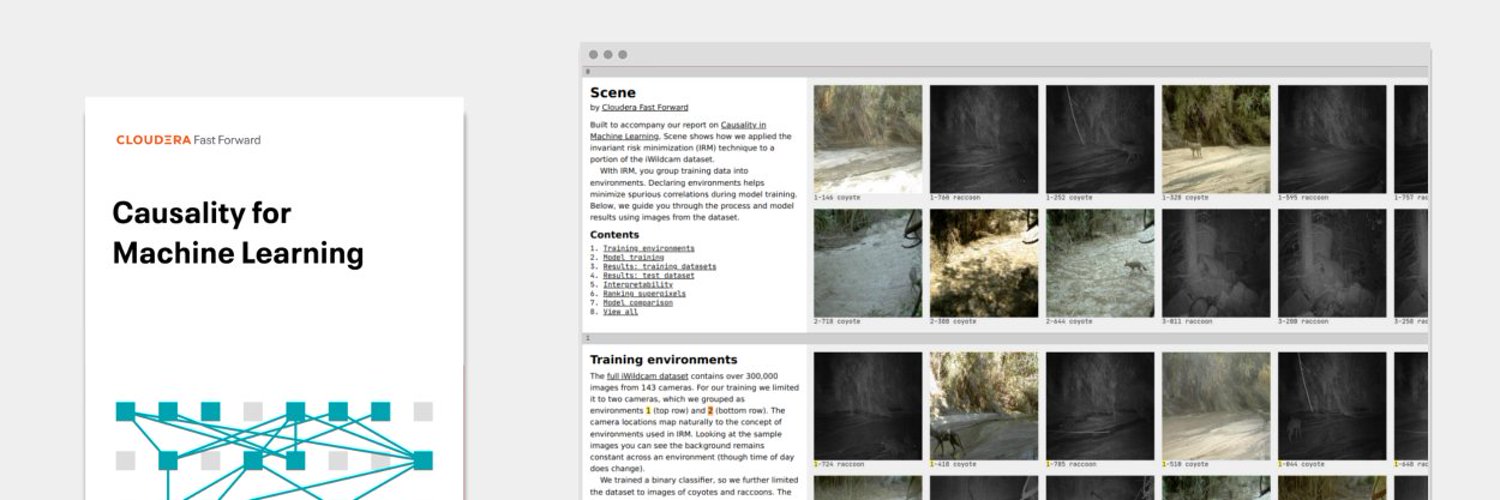Open thumbnail labeled 3-288 raccoon
This screenshot has height=500, width=1500.
1332,263
